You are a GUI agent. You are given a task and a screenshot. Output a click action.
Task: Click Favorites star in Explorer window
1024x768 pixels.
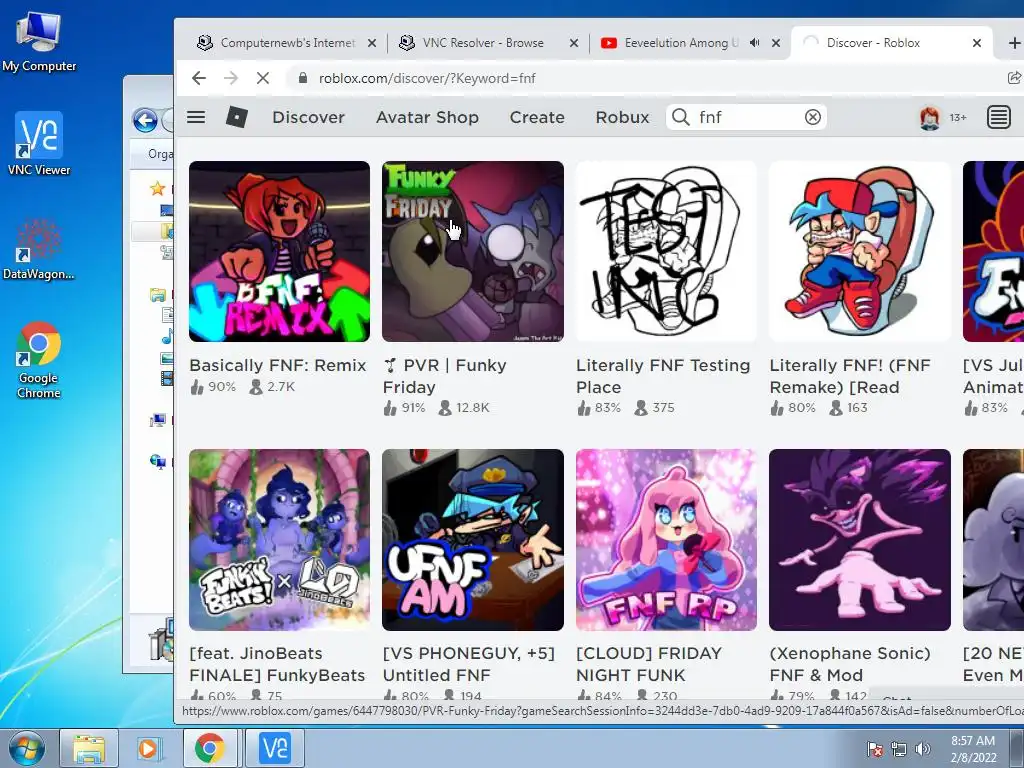tap(157, 189)
